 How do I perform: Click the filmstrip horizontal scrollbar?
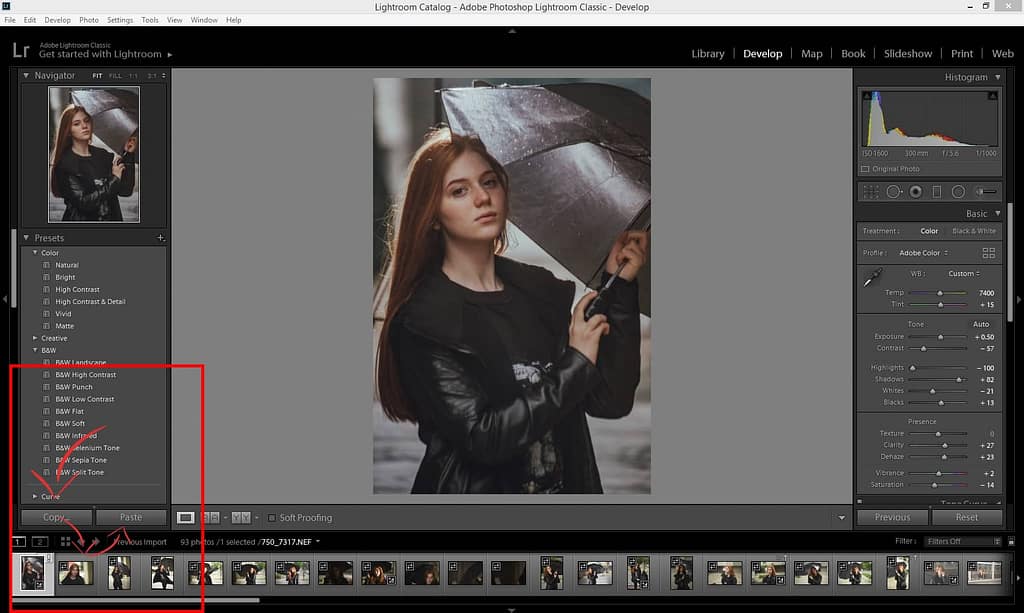click(x=136, y=600)
